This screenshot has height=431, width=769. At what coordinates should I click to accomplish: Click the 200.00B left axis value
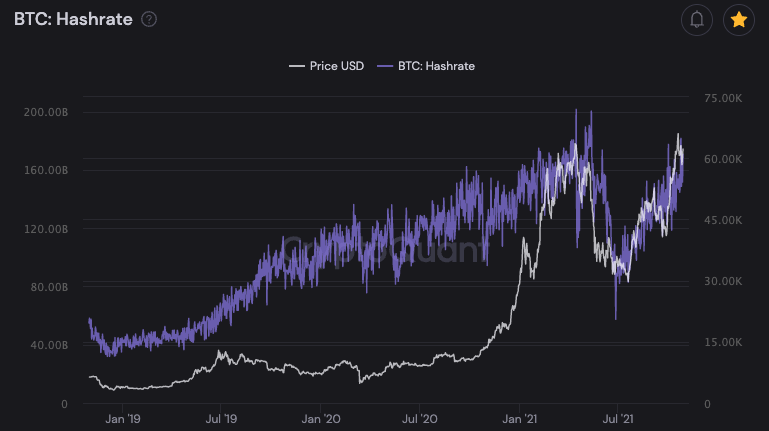coord(46,113)
